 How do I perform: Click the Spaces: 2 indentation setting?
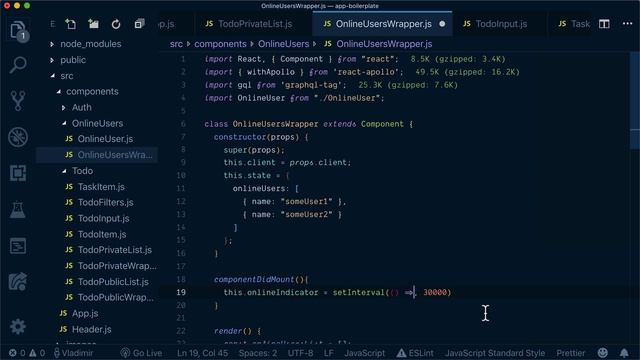coord(258,353)
